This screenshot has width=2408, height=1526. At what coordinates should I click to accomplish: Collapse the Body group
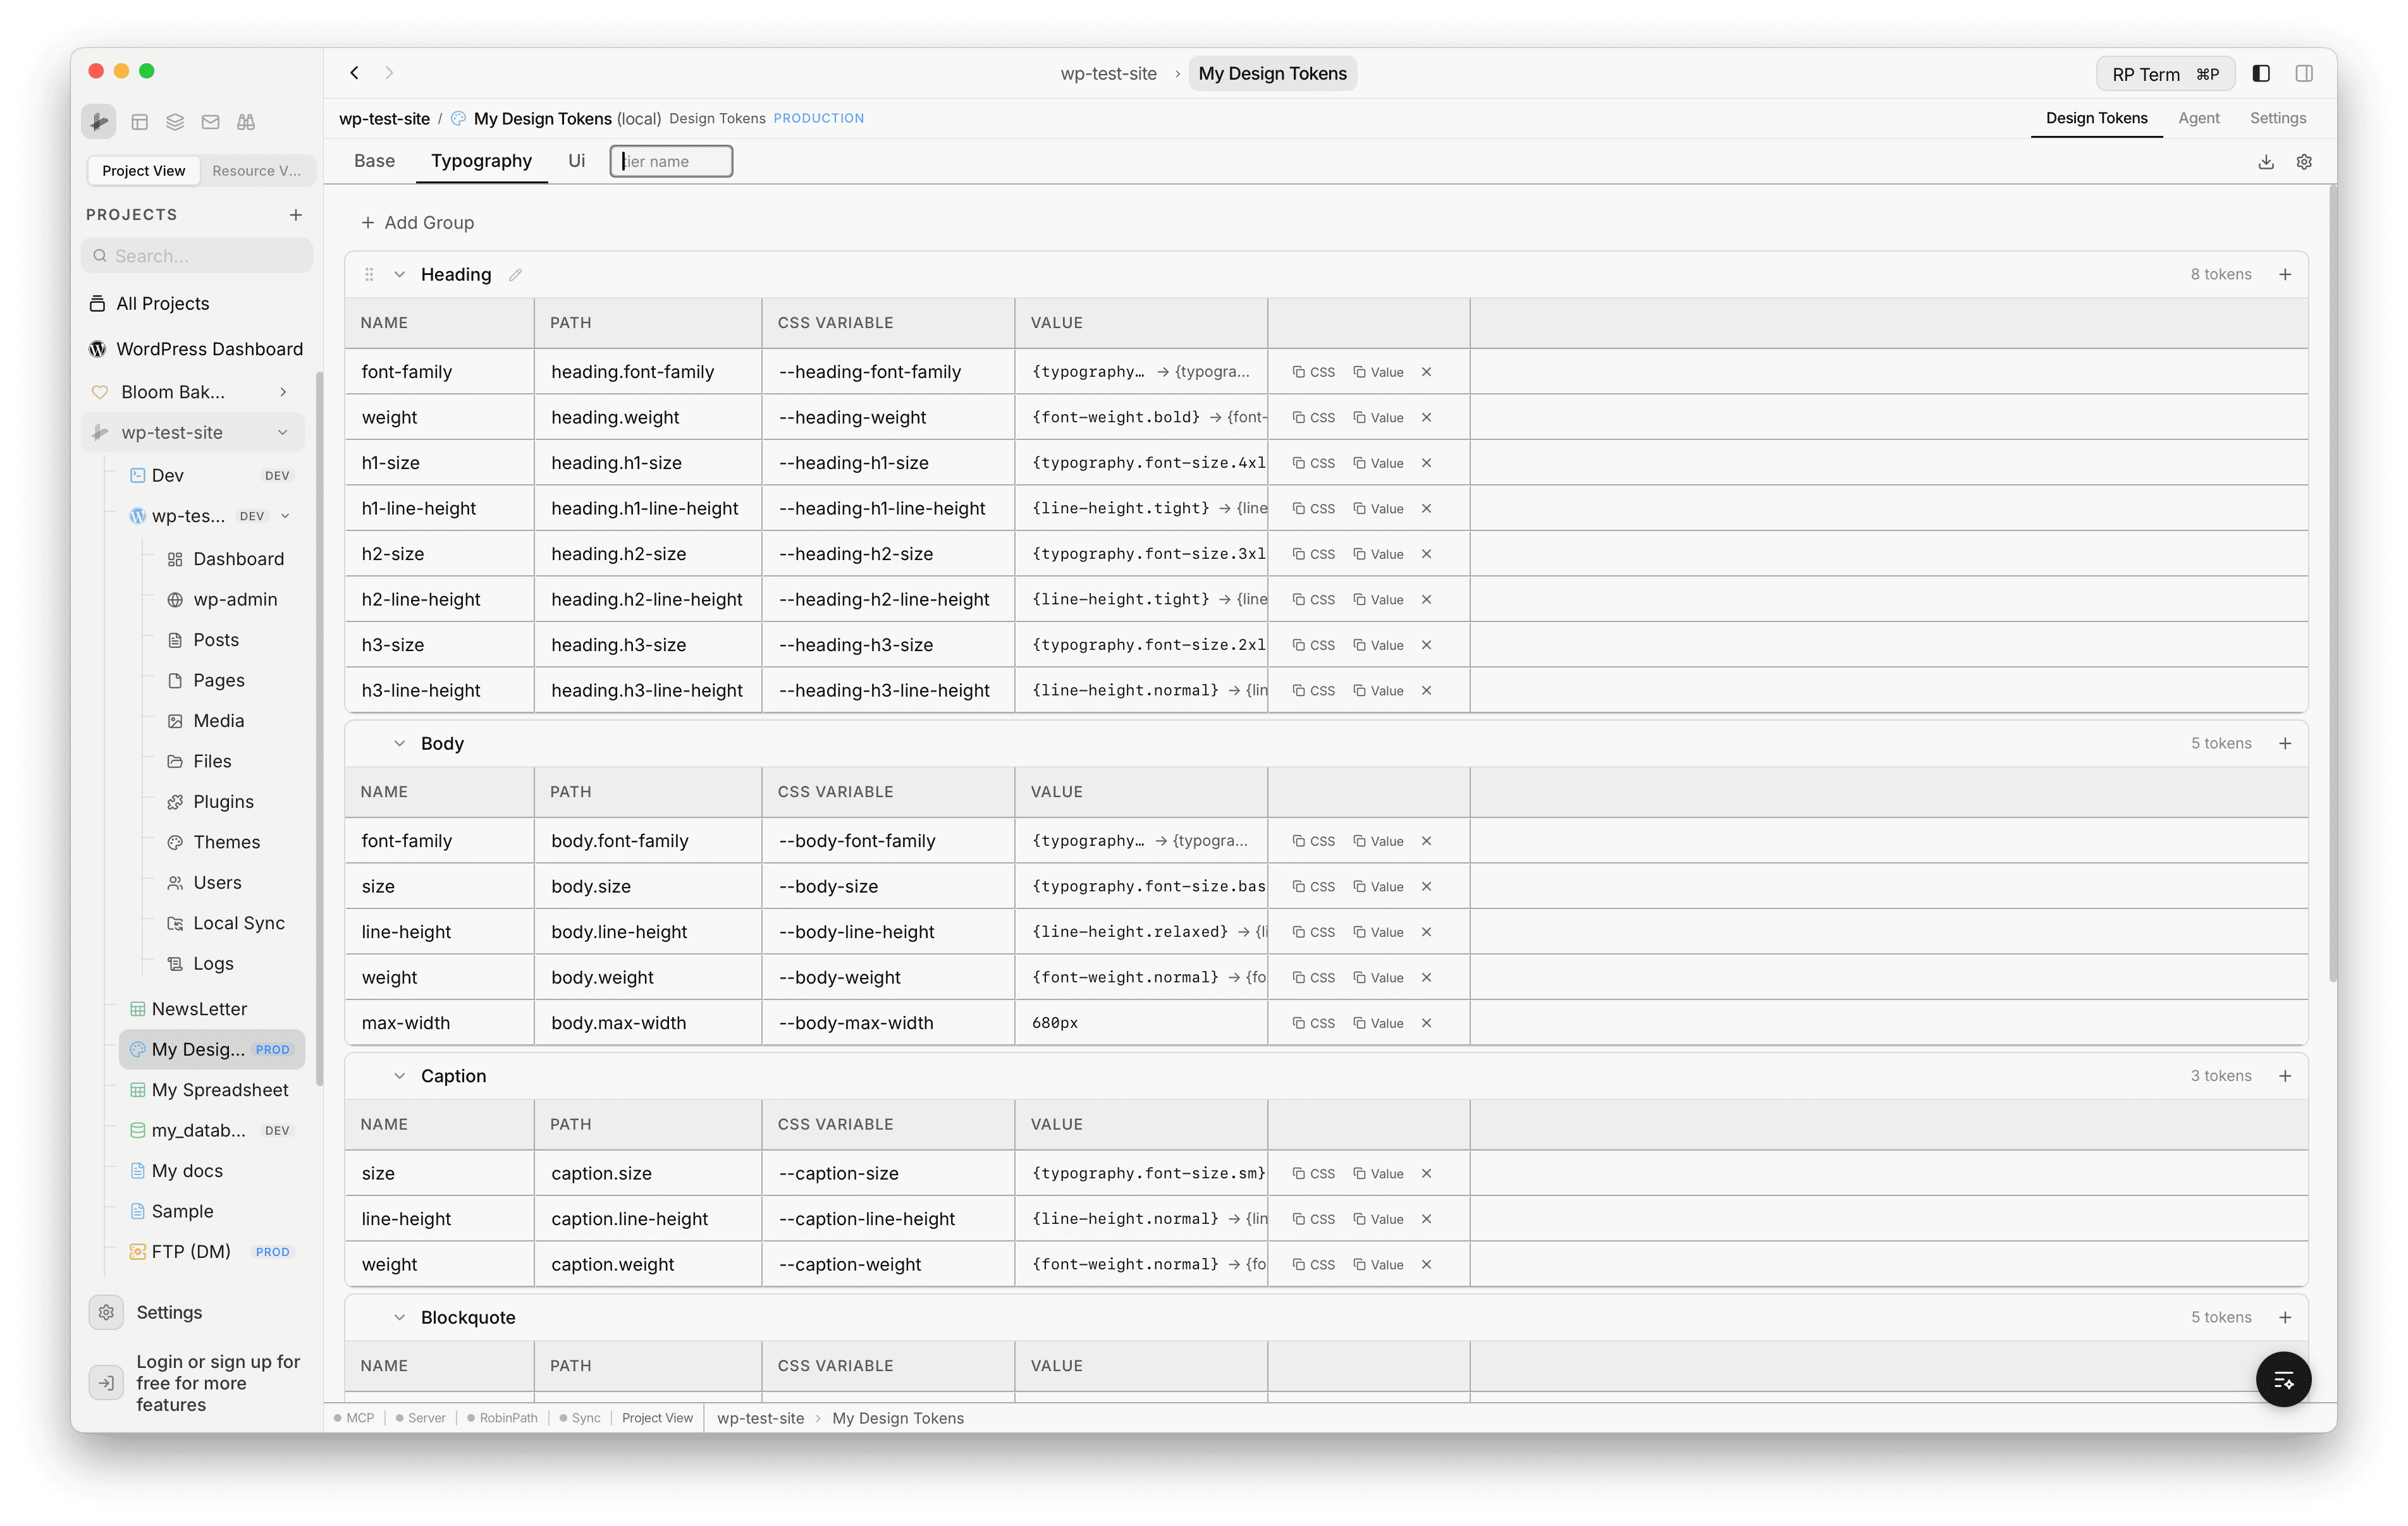(399, 743)
